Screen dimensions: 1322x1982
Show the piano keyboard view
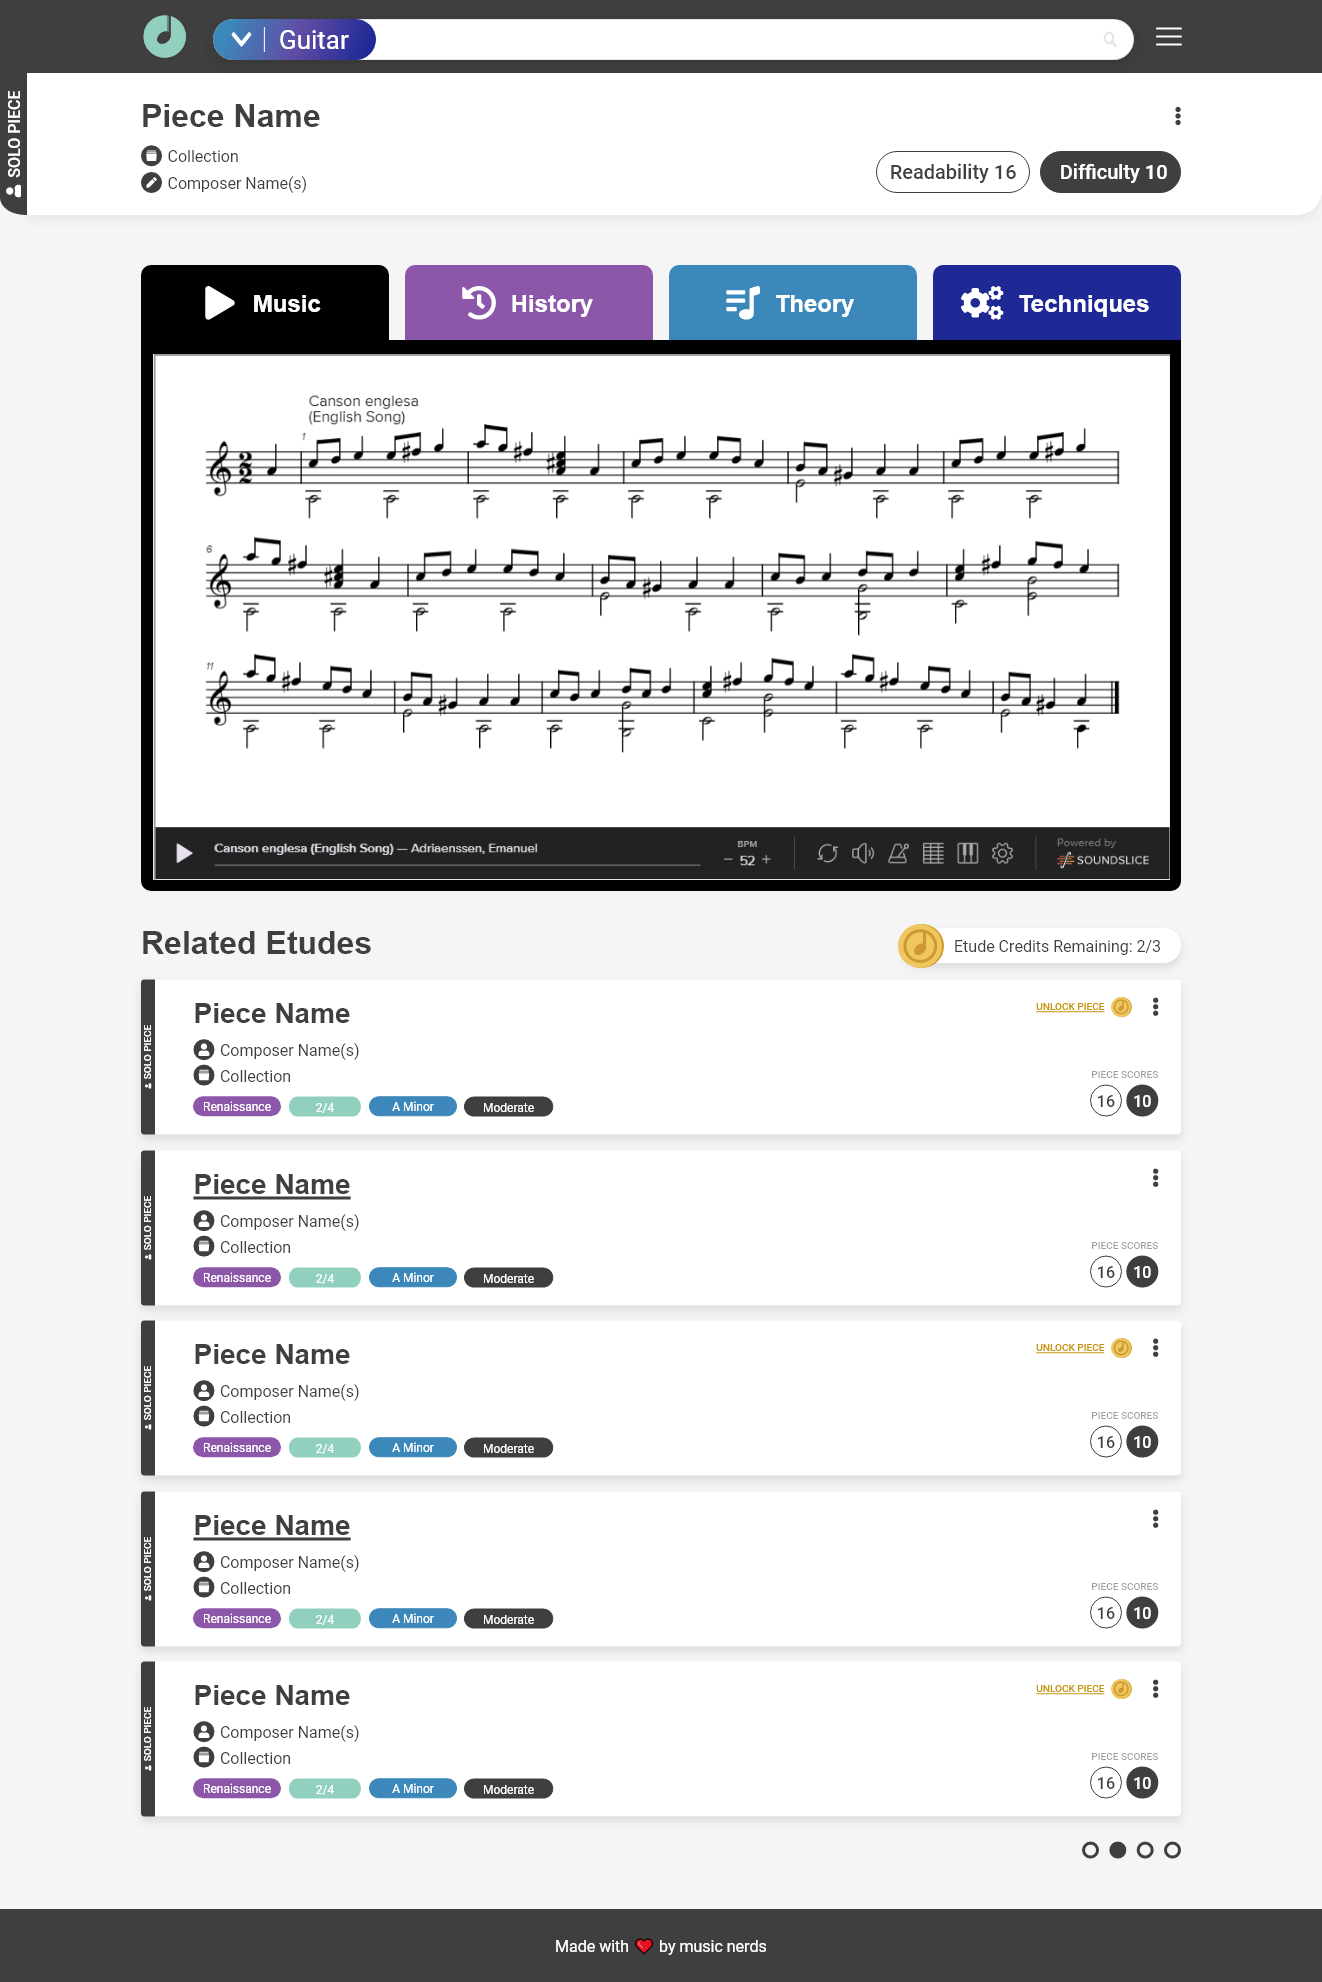967,853
